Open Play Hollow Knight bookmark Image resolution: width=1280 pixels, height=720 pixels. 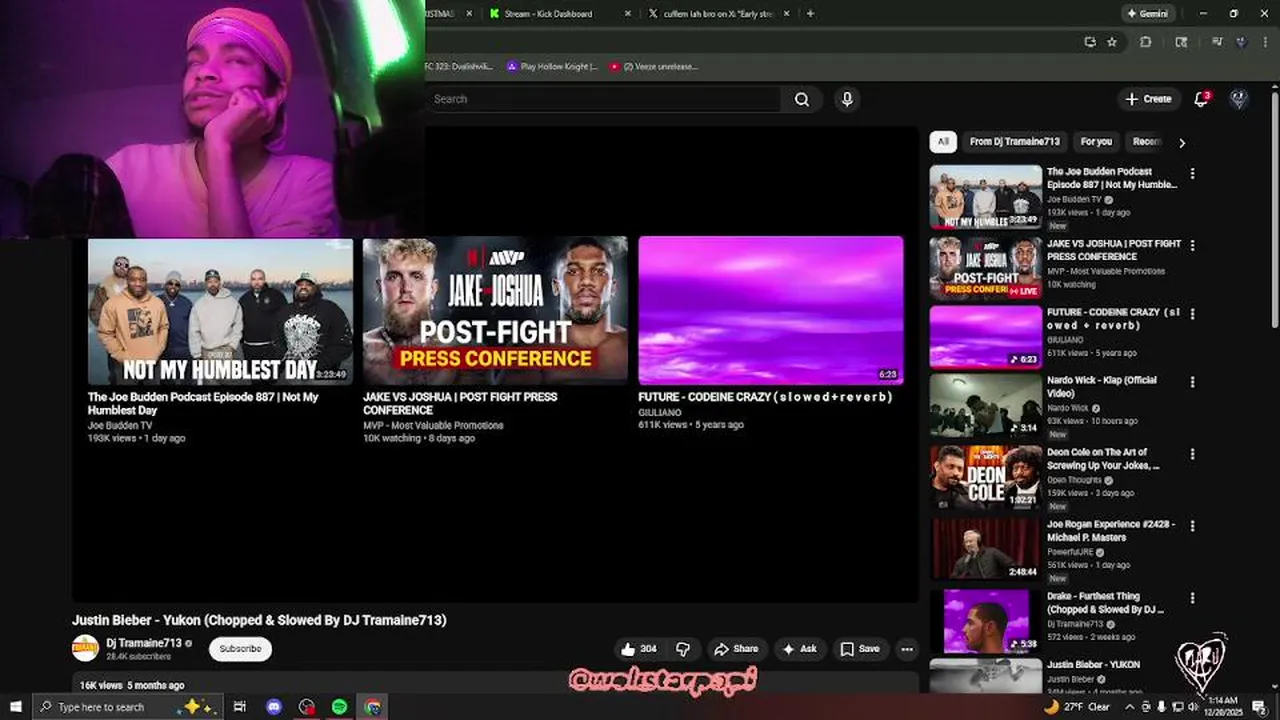pyautogui.click(x=552, y=67)
